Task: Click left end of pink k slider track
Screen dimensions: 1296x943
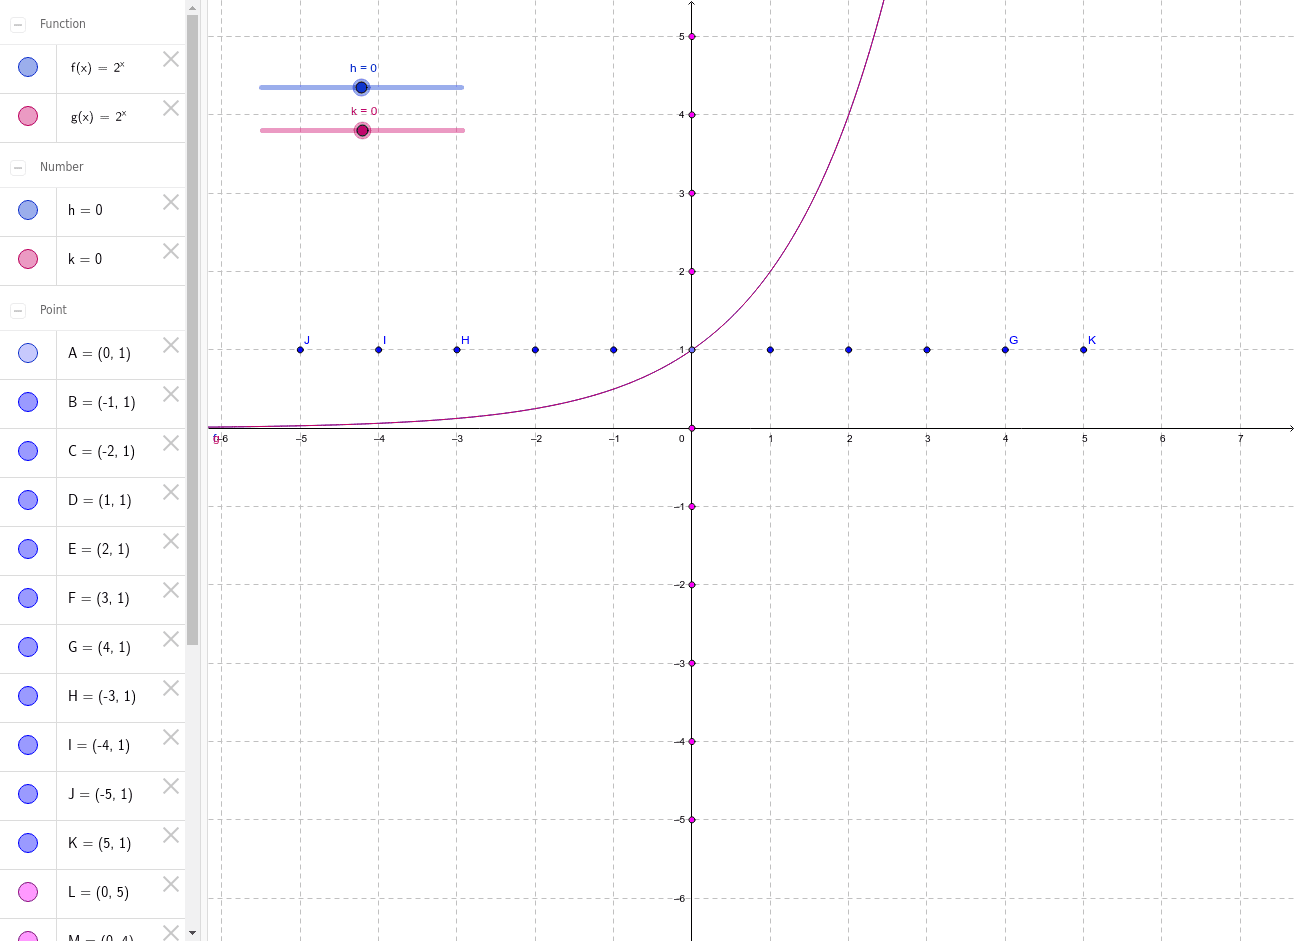Action: (263, 130)
